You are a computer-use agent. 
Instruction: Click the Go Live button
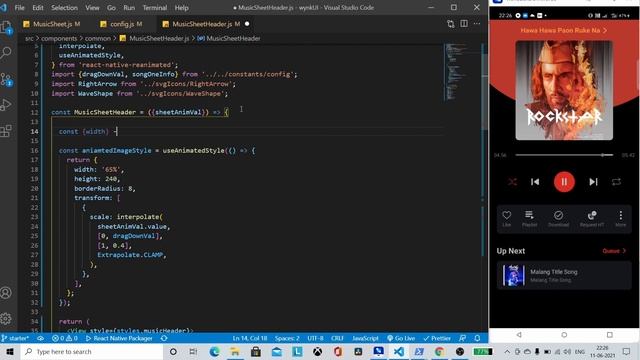pos(401,338)
